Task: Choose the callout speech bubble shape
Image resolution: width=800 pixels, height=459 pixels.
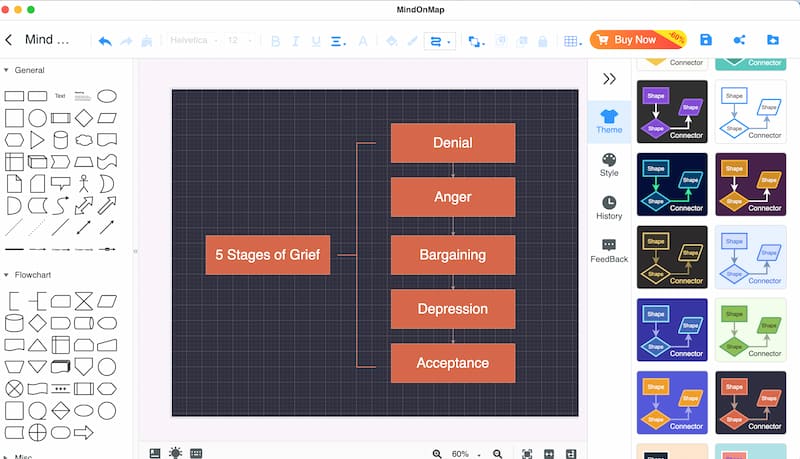Action: 60,184
